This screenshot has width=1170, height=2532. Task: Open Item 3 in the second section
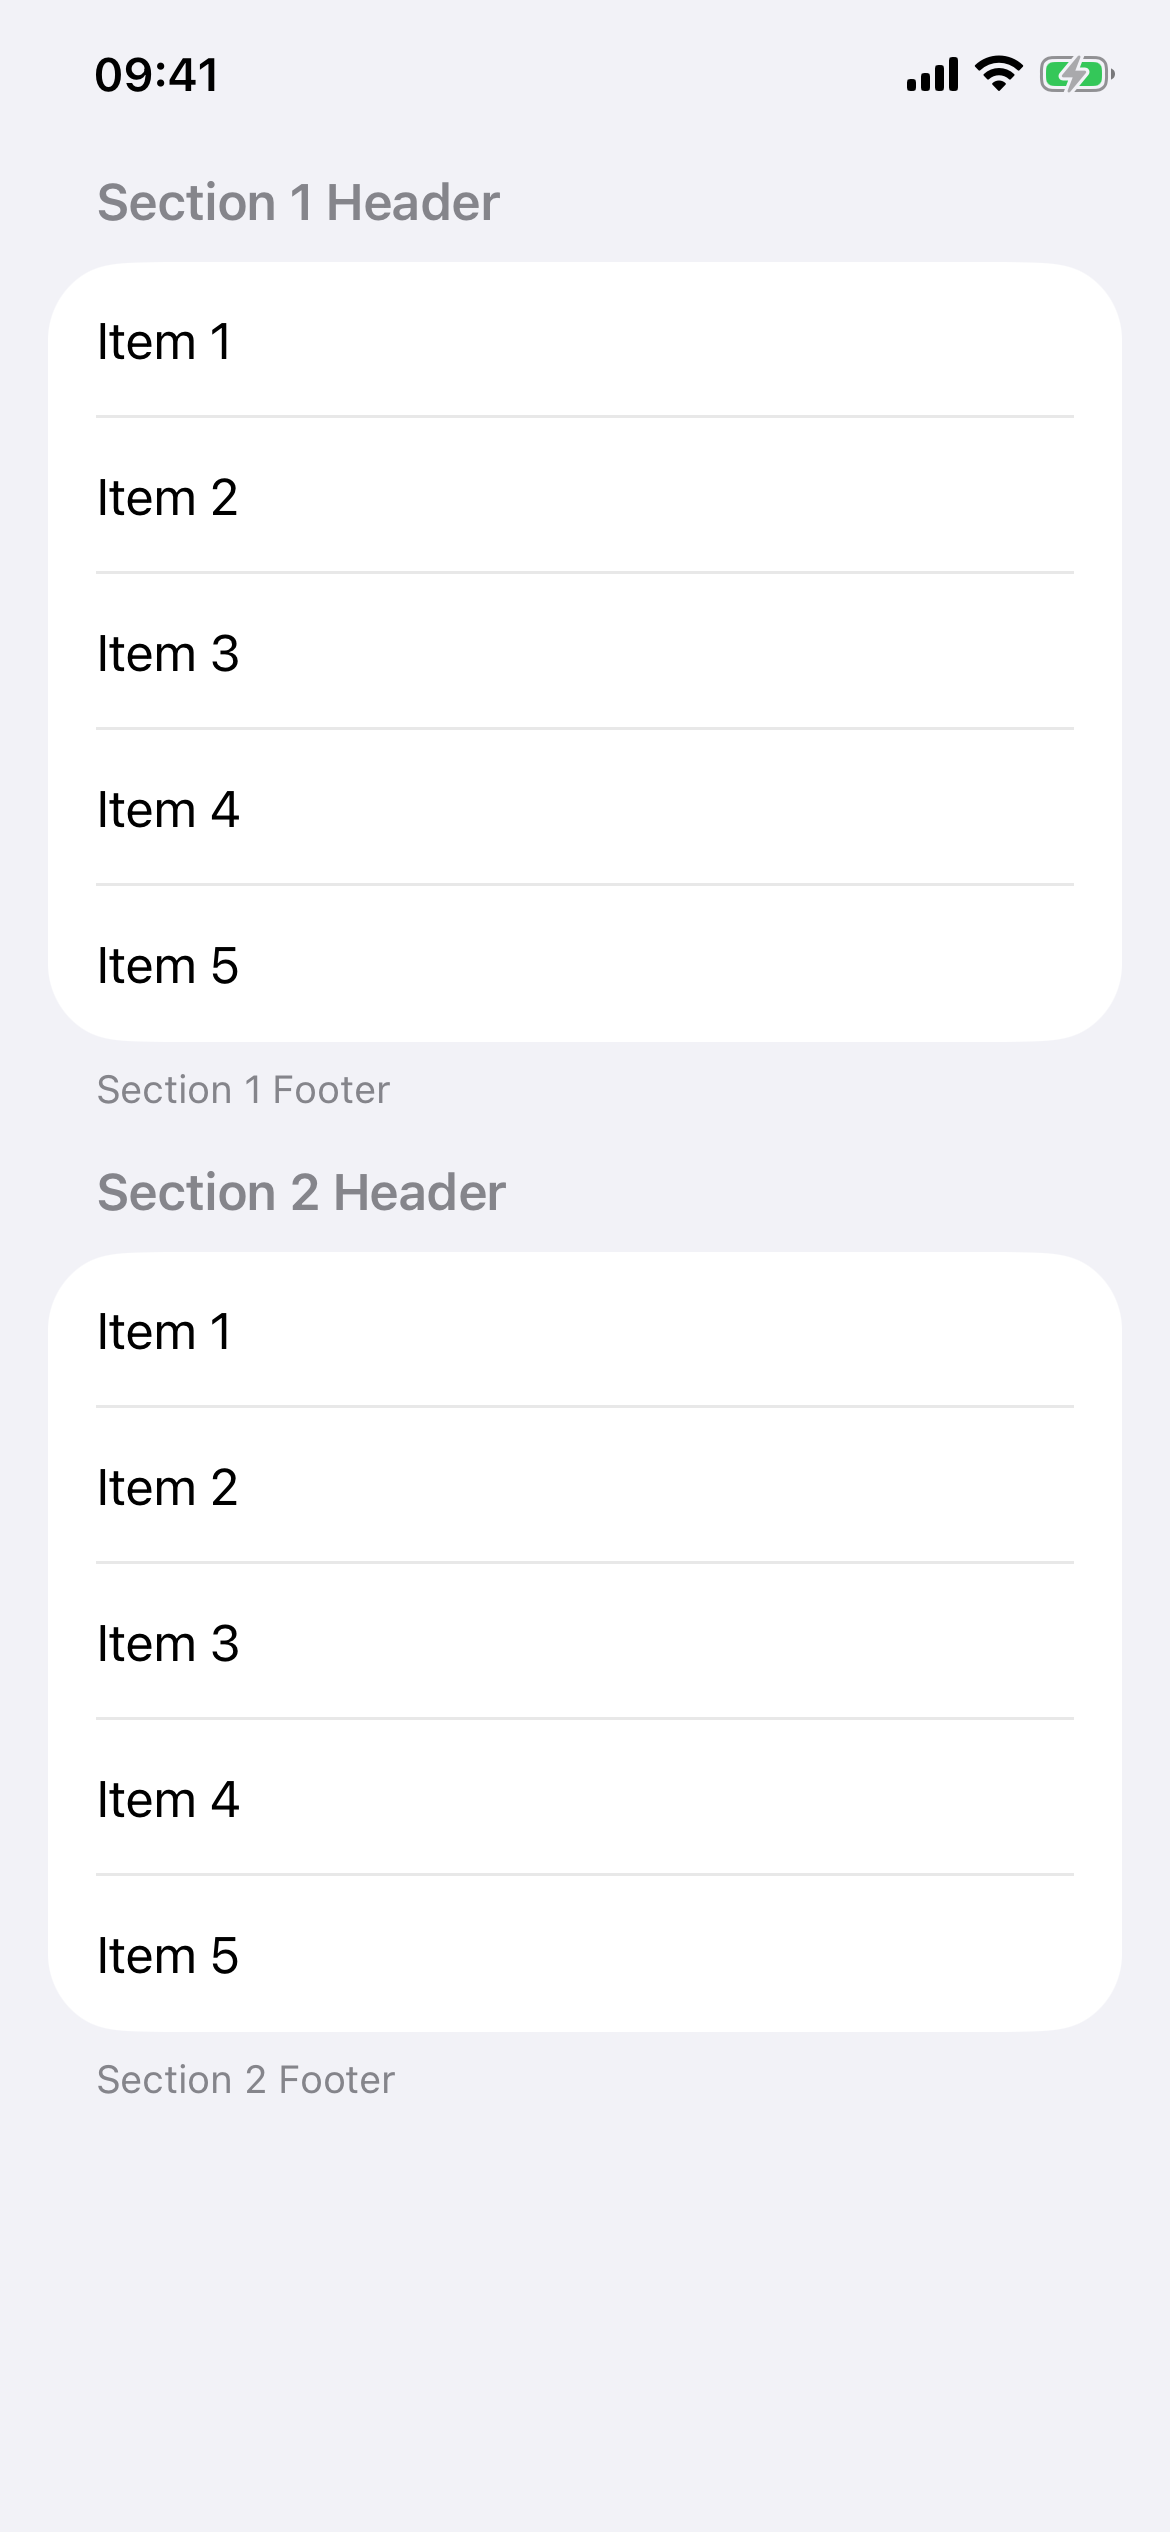(x=584, y=1643)
